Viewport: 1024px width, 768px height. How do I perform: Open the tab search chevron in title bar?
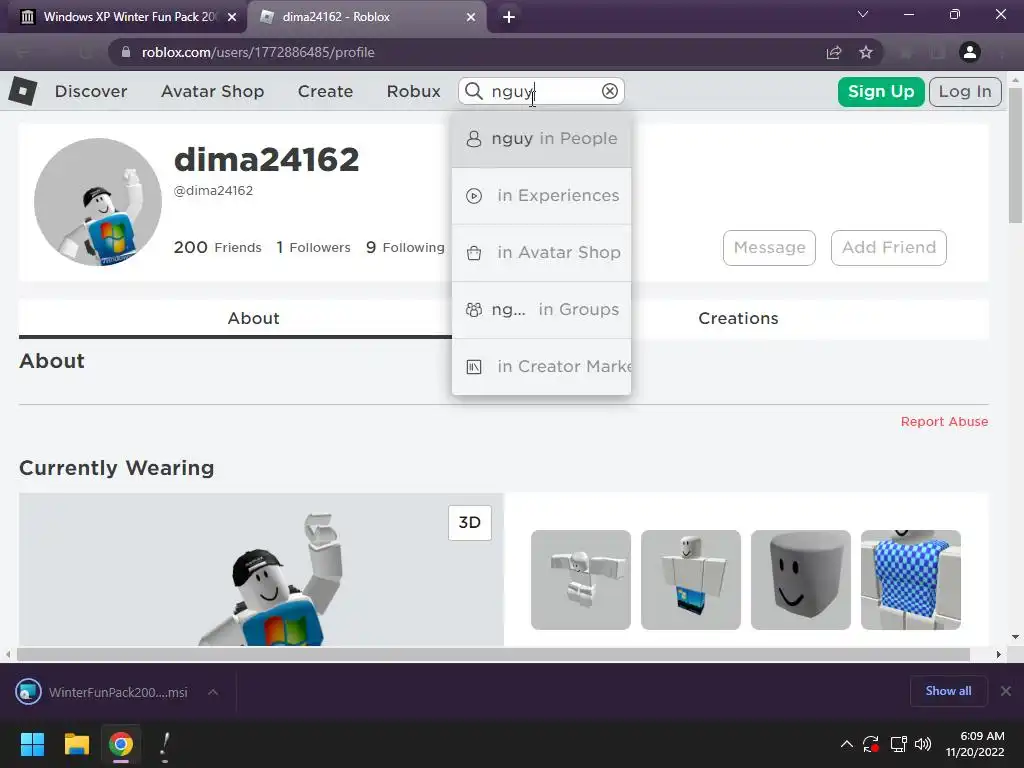862,14
